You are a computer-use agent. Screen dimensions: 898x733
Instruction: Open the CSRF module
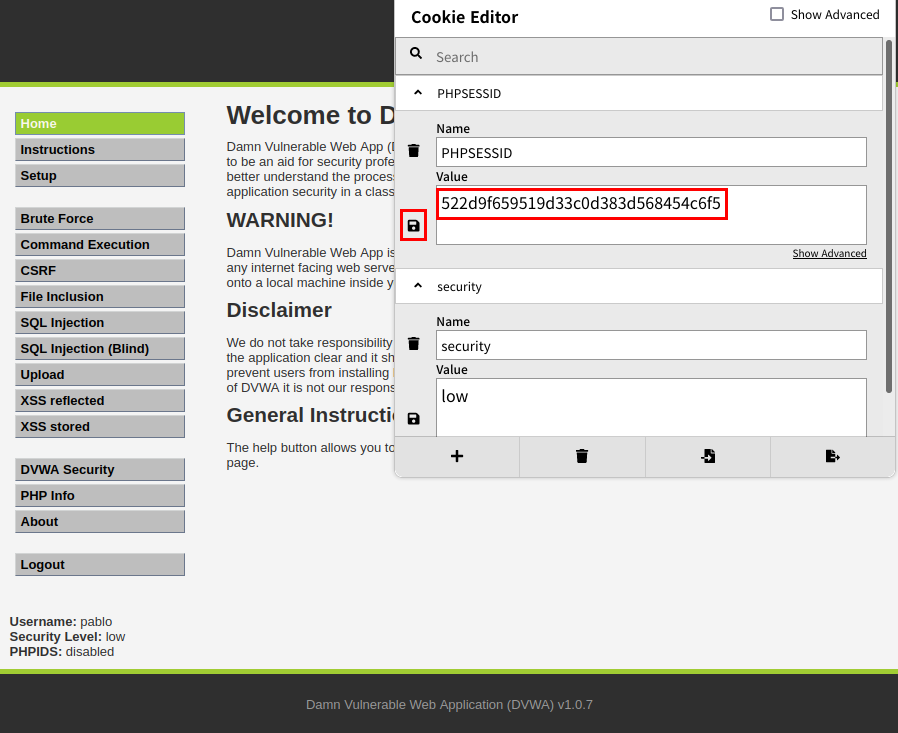click(100, 270)
